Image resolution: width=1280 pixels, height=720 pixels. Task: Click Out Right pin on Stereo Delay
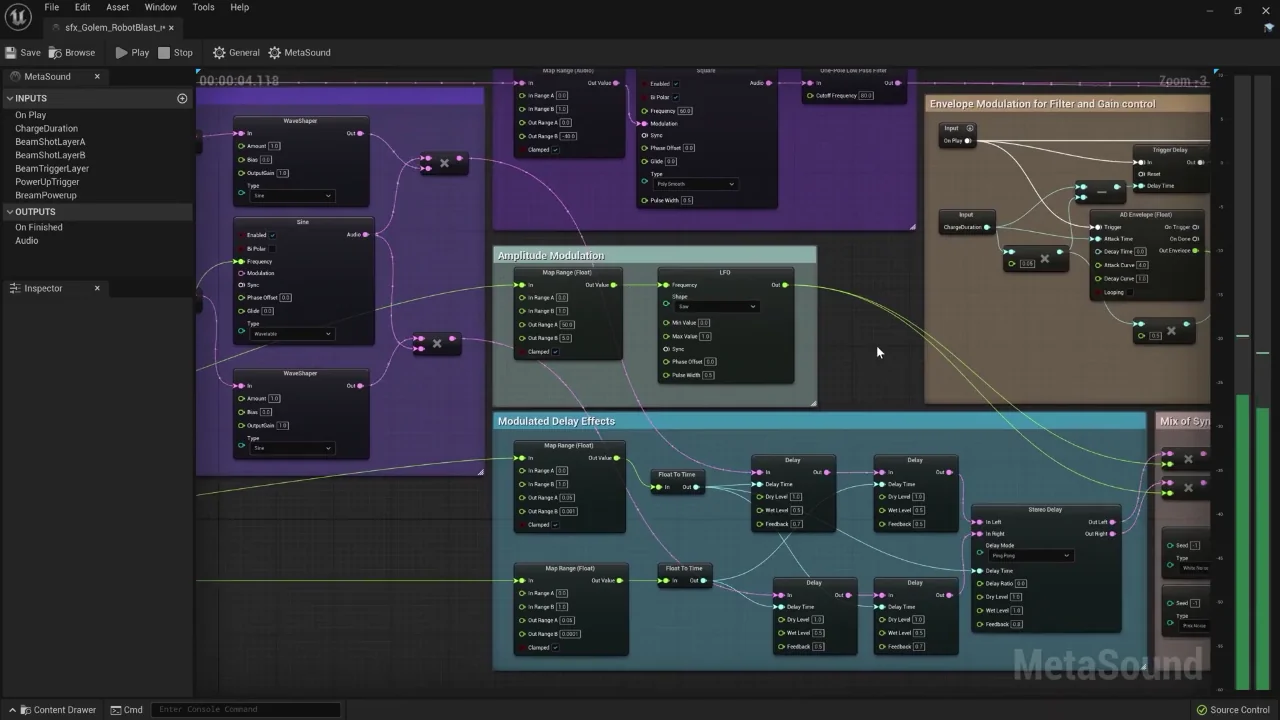point(1112,534)
